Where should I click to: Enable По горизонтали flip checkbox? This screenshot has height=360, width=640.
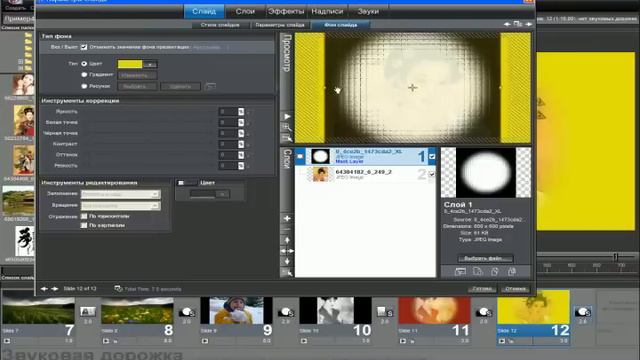[84, 216]
